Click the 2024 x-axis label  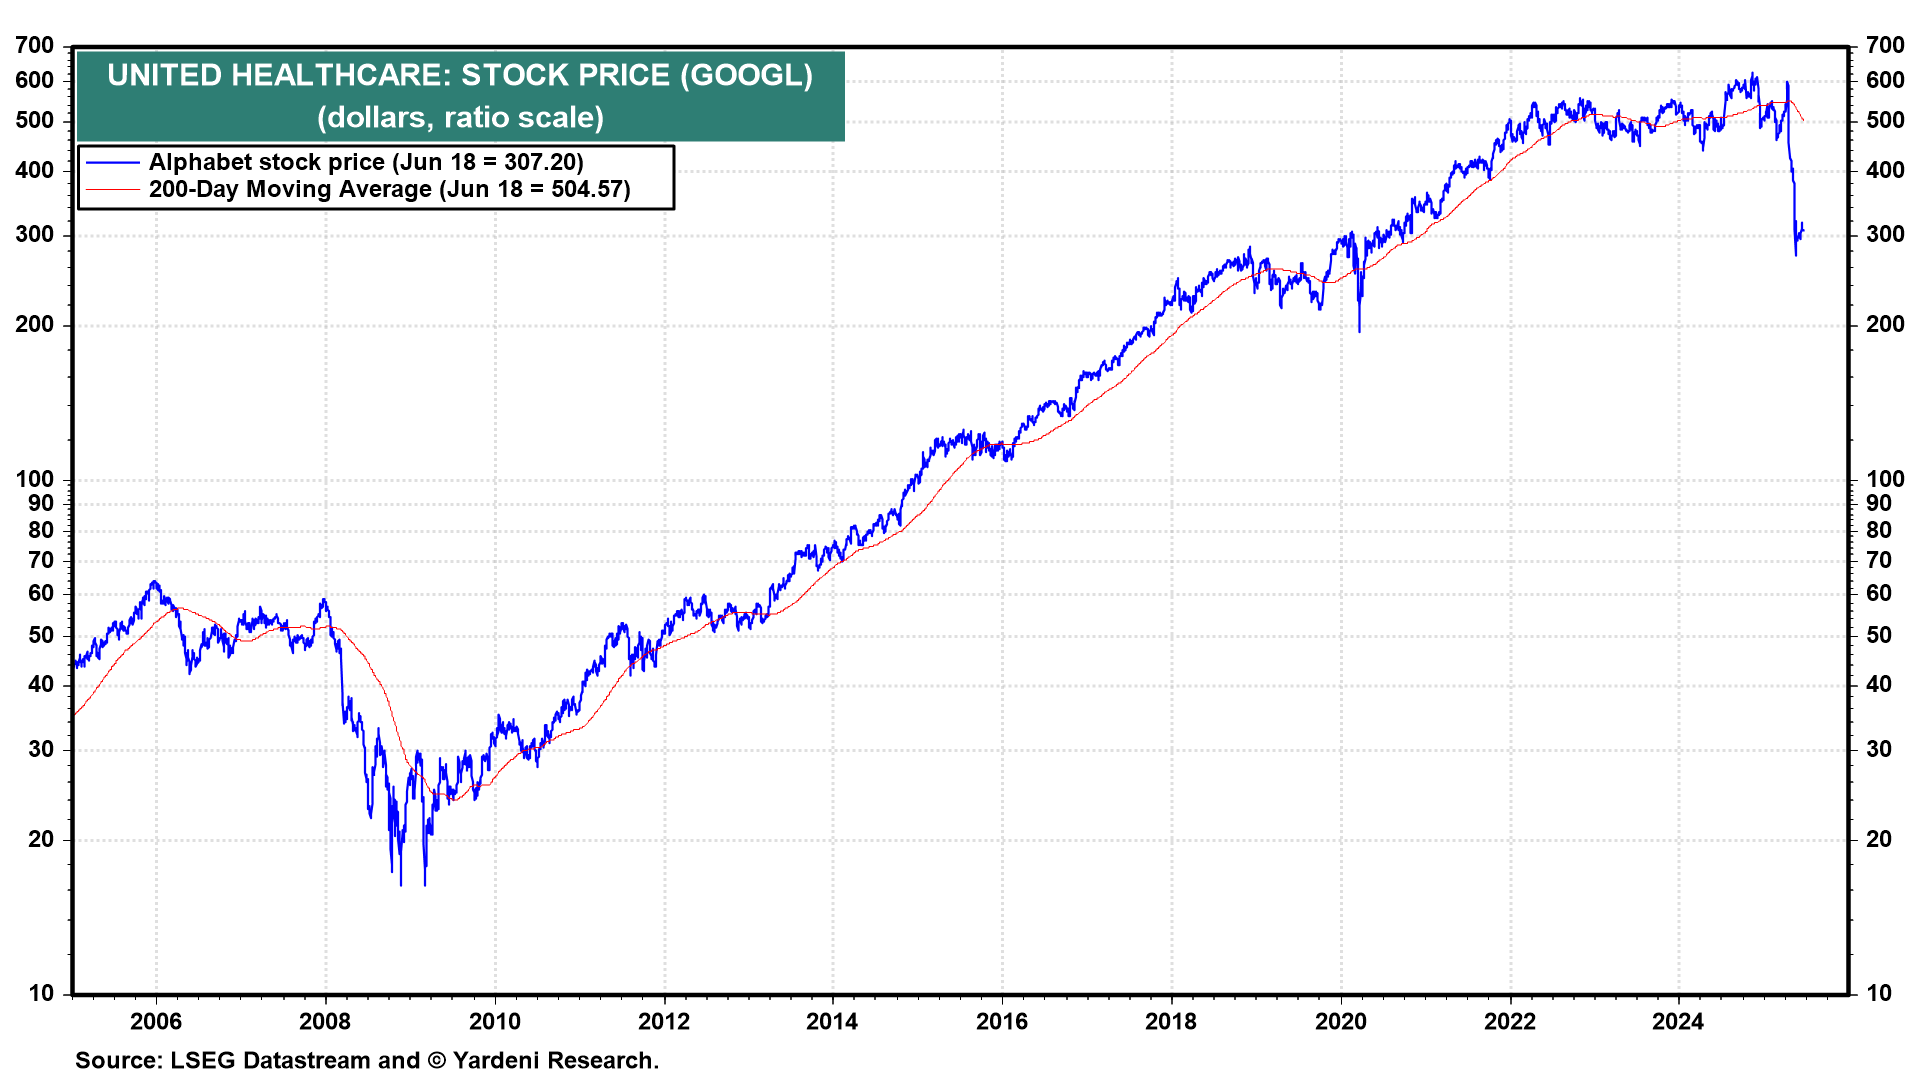1678,1021
